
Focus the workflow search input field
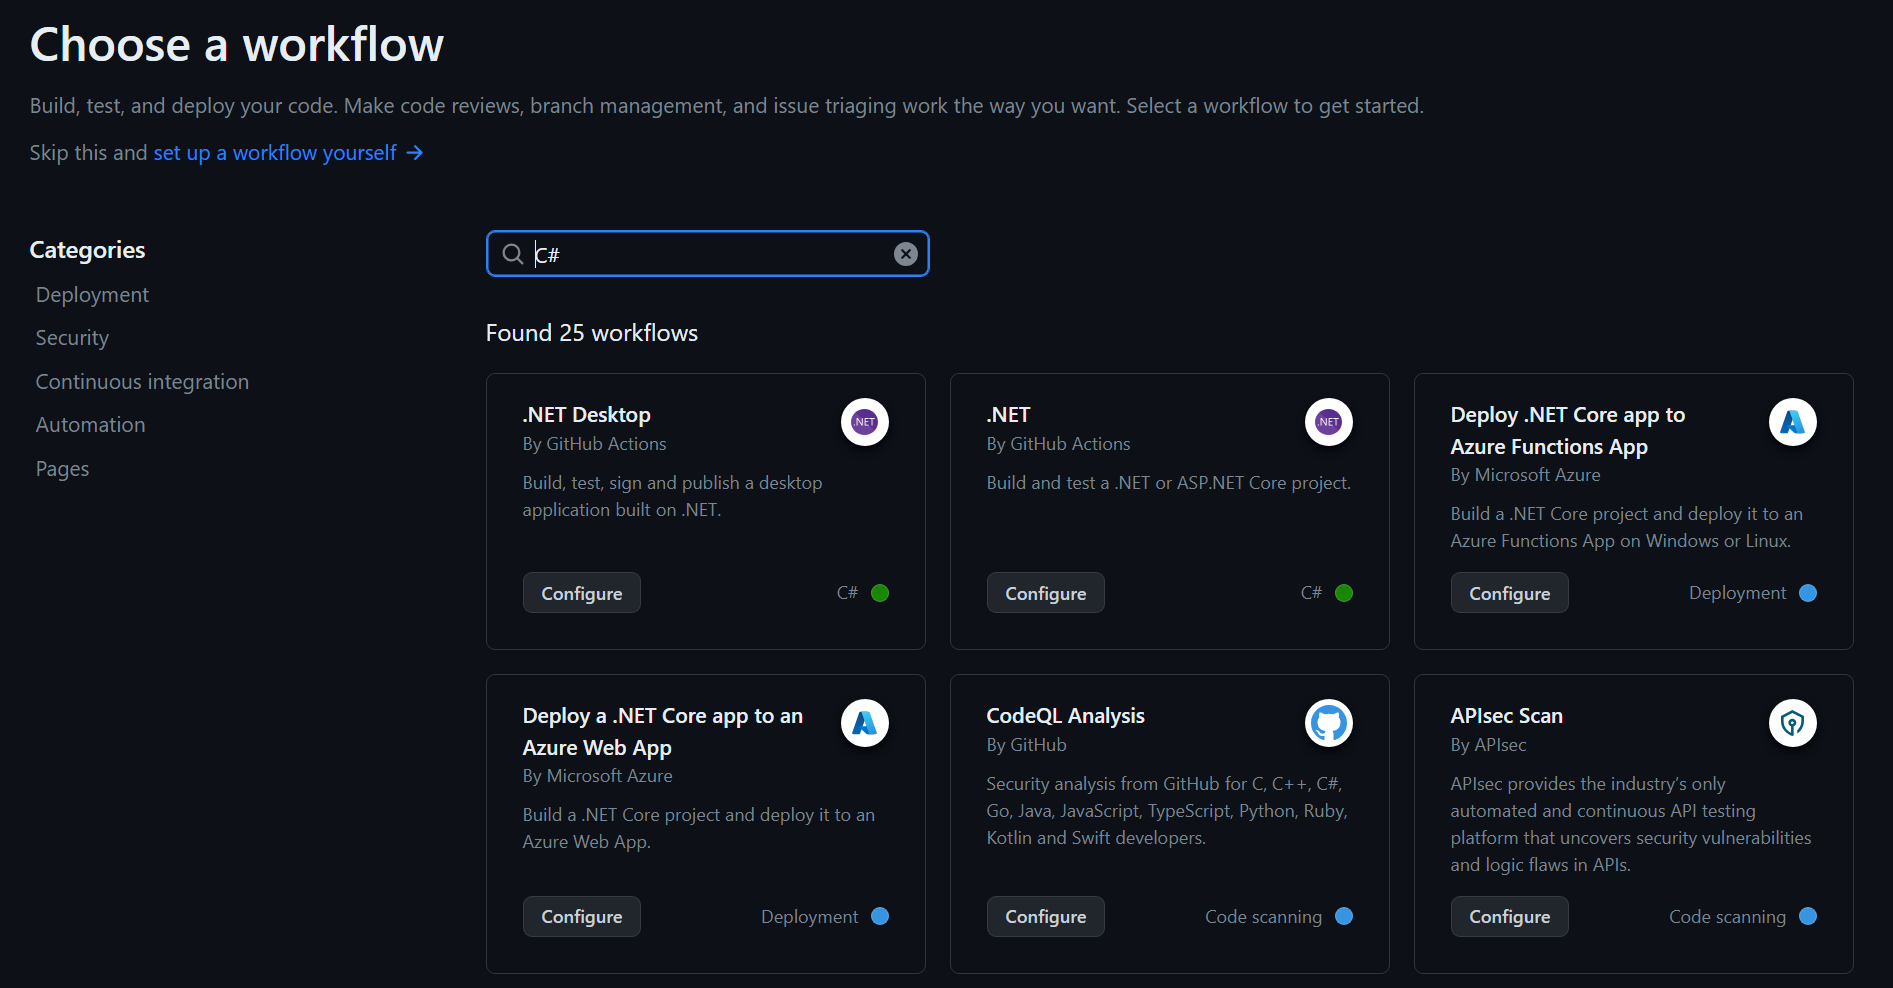(708, 254)
